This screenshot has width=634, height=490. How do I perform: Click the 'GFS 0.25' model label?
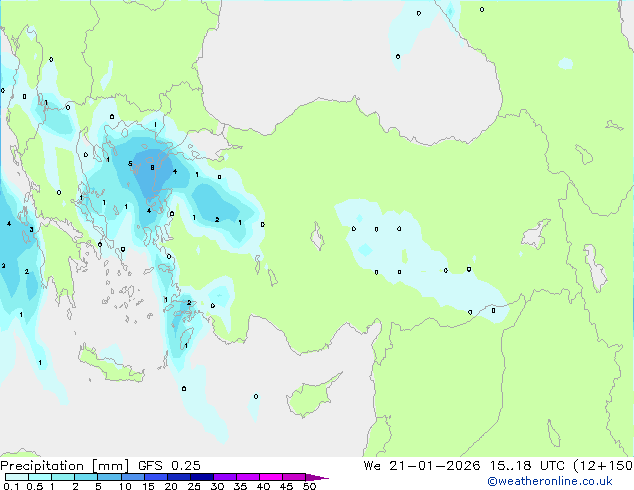[x=169, y=466]
